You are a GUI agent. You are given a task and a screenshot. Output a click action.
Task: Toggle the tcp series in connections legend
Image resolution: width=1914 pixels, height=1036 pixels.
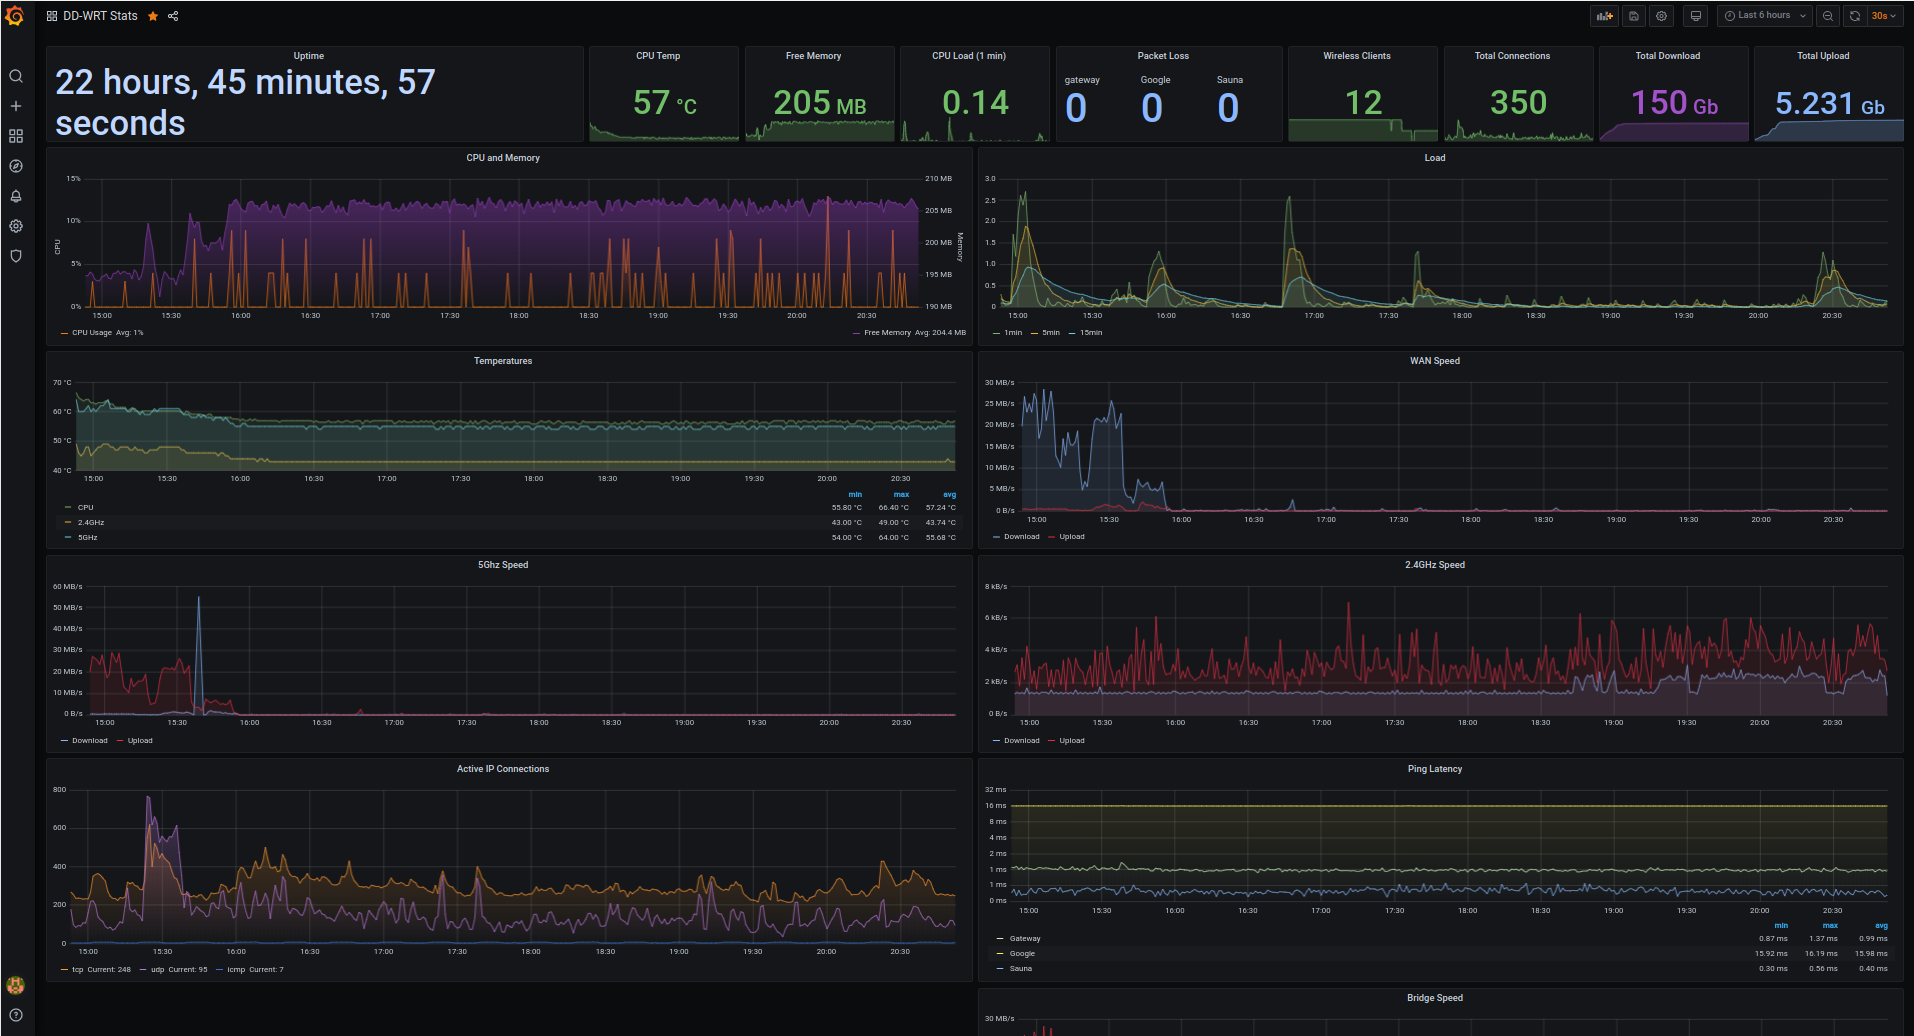pos(77,970)
